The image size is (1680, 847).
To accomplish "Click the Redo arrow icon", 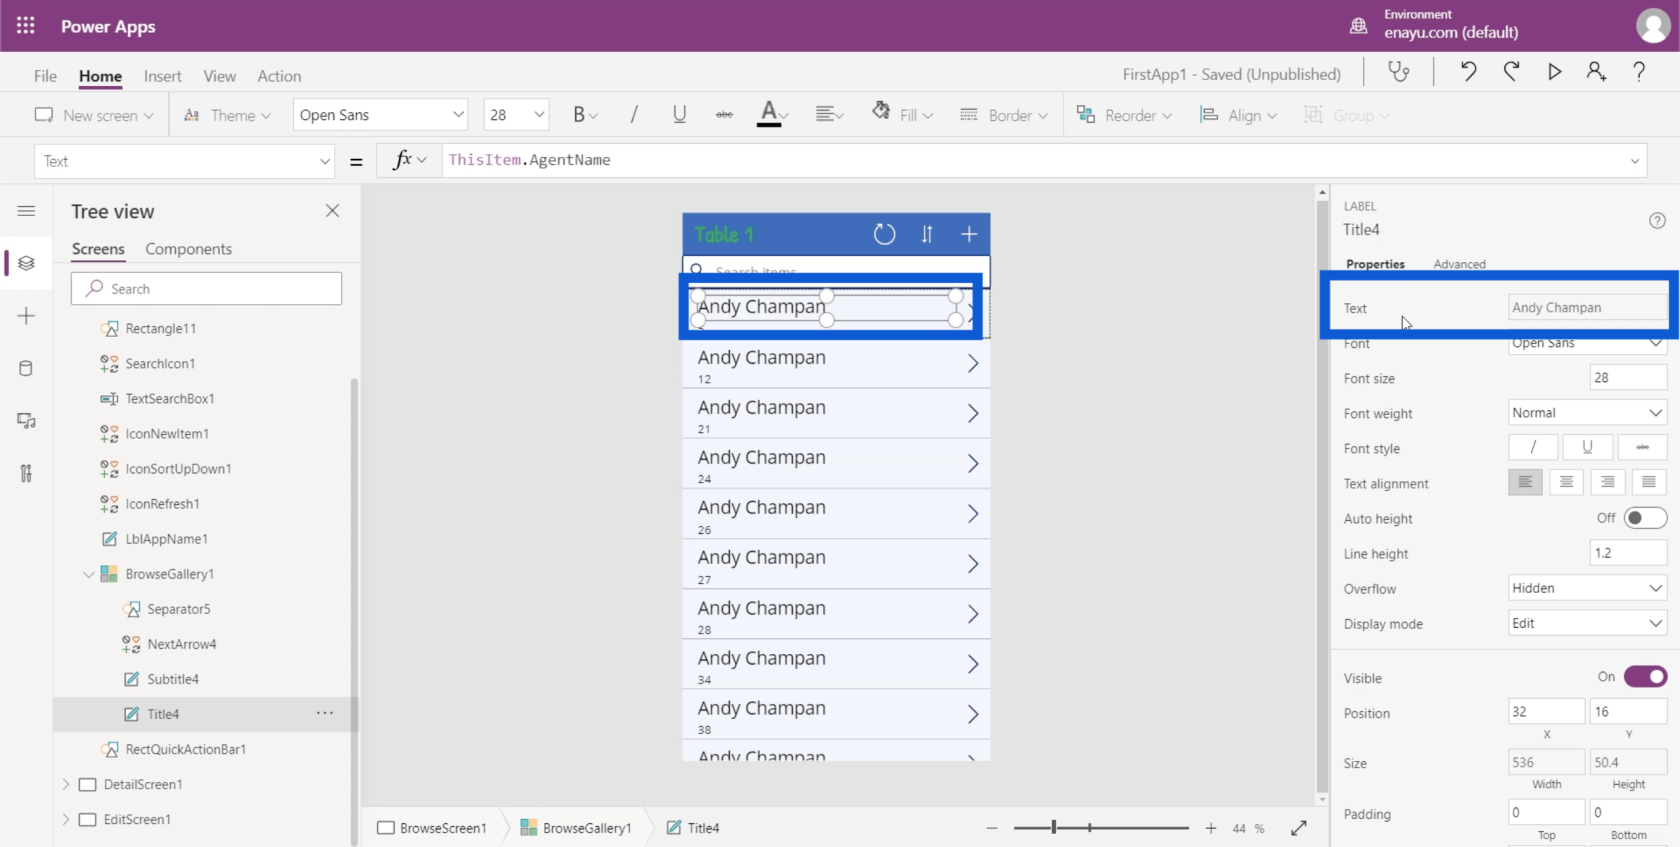I will point(1511,71).
